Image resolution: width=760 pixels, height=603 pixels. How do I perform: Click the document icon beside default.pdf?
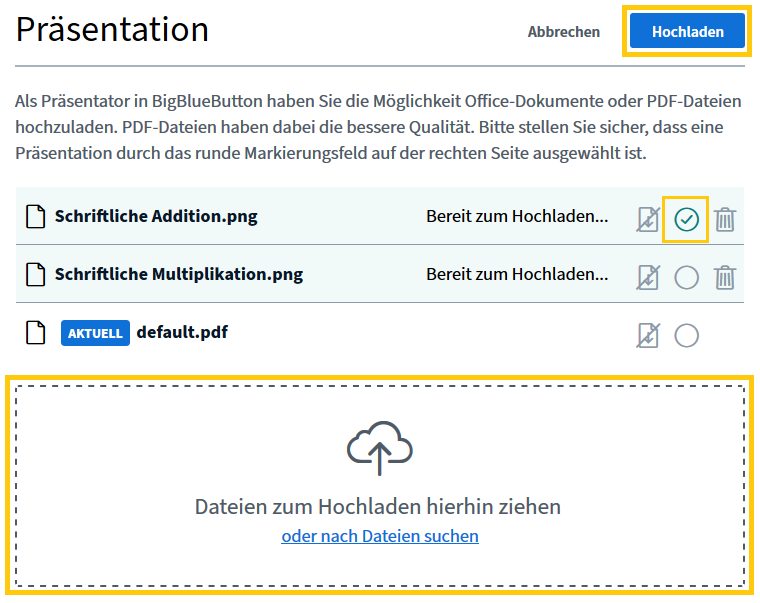35,333
